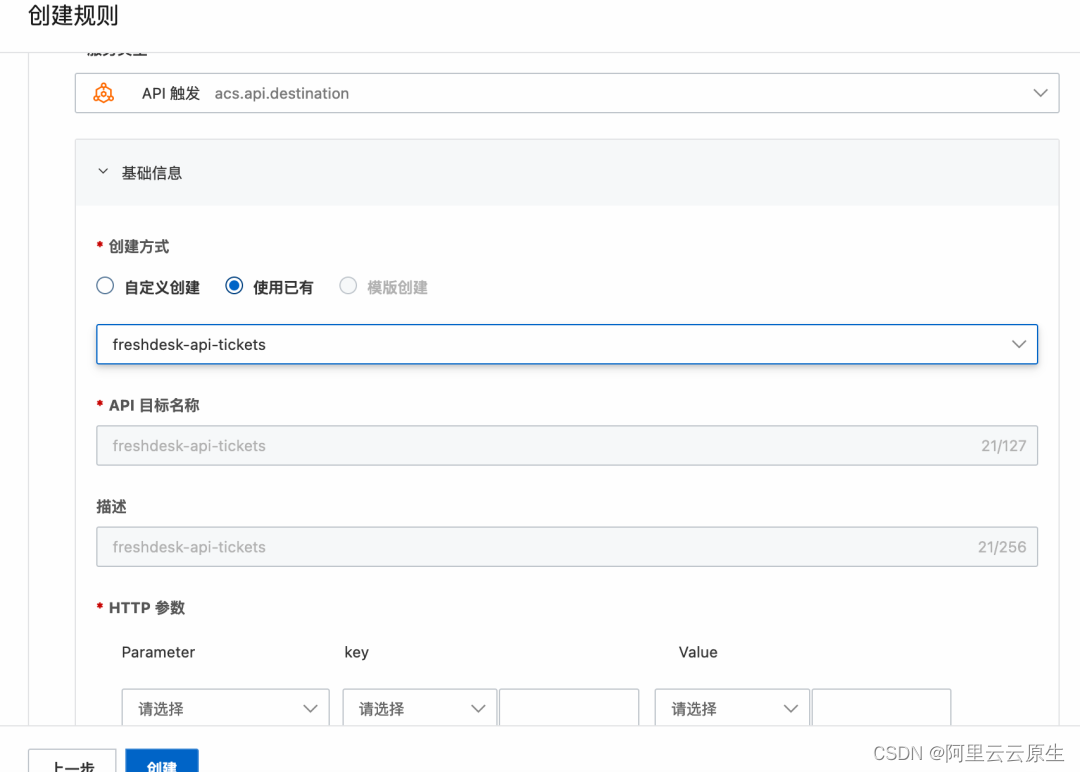
Task: Click the 21/127 character counter
Action: (1004, 446)
